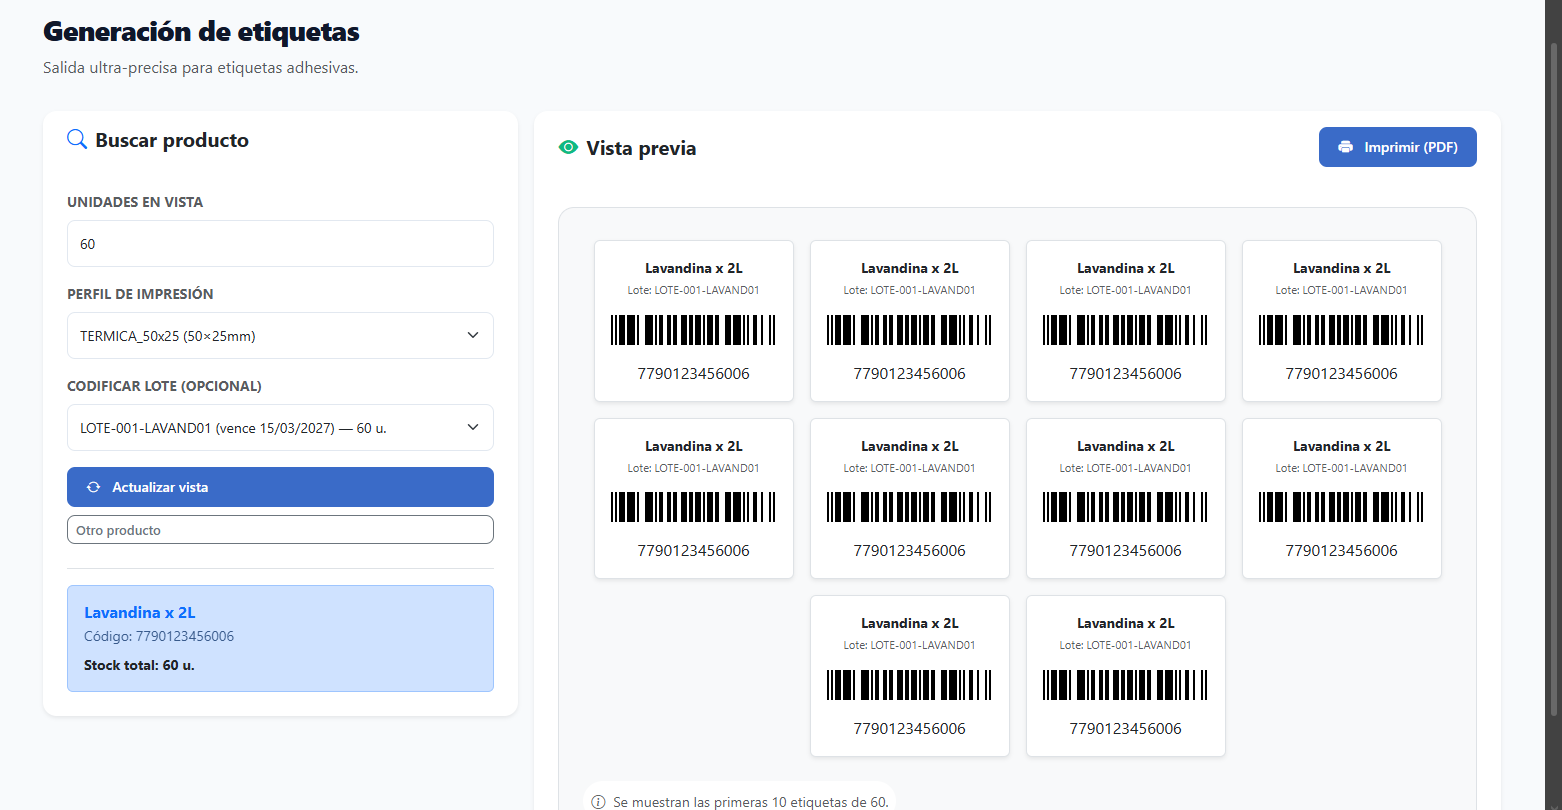The image size is (1562, 810).
Task: Click the 'Stock total: 60 u.' text
Action: pos(139,665)
